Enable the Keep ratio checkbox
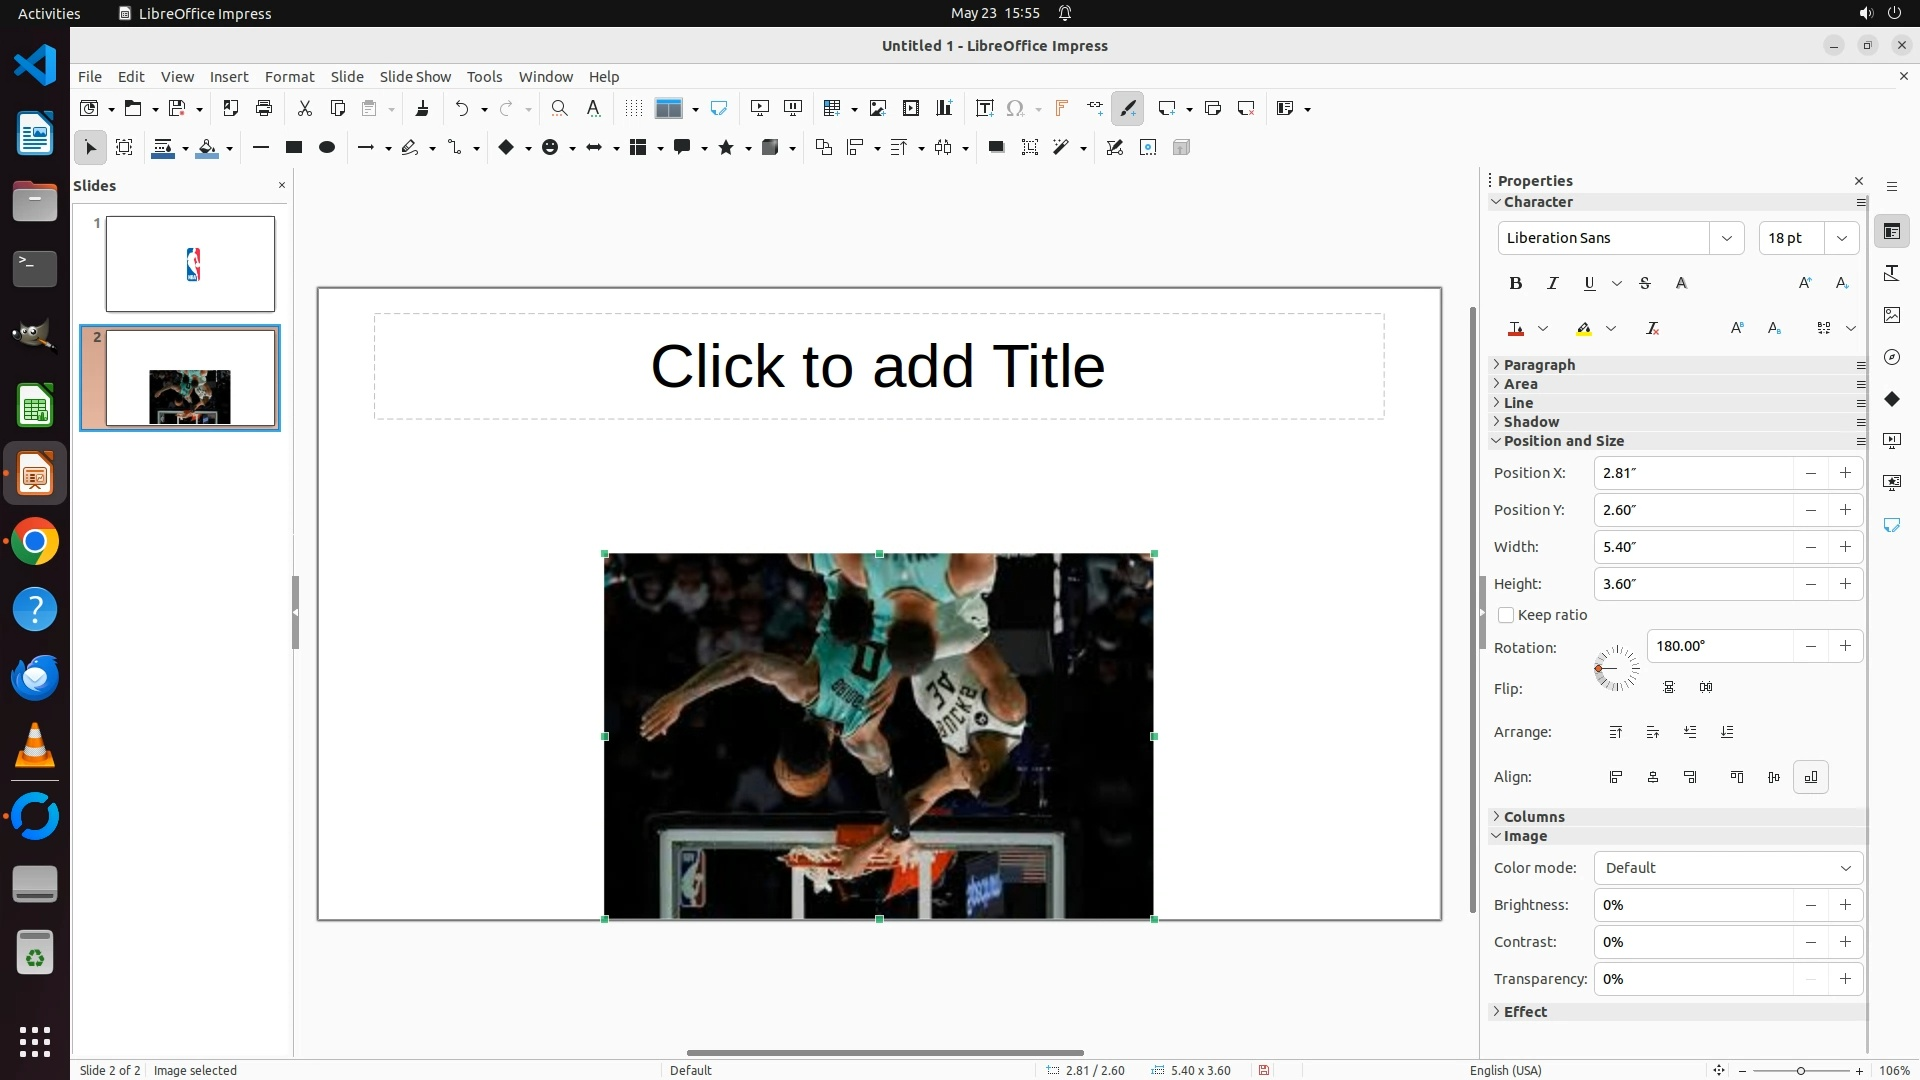This screenshot has height=1080, width=1920. pyautogui.click(x=1506, y=615)
